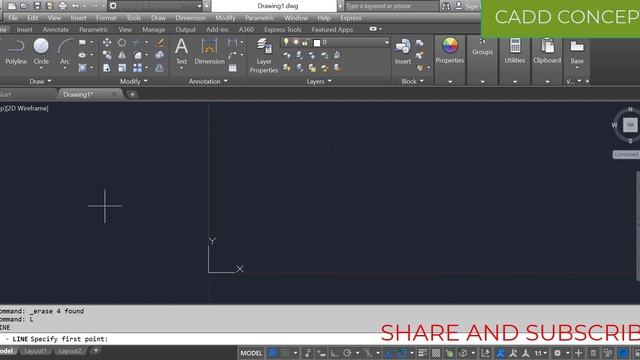Image resolution: width=640 pixels, height=360 pixels.
Task: Toggle lineweight display in status bar
Action: [x=423, y=353]
